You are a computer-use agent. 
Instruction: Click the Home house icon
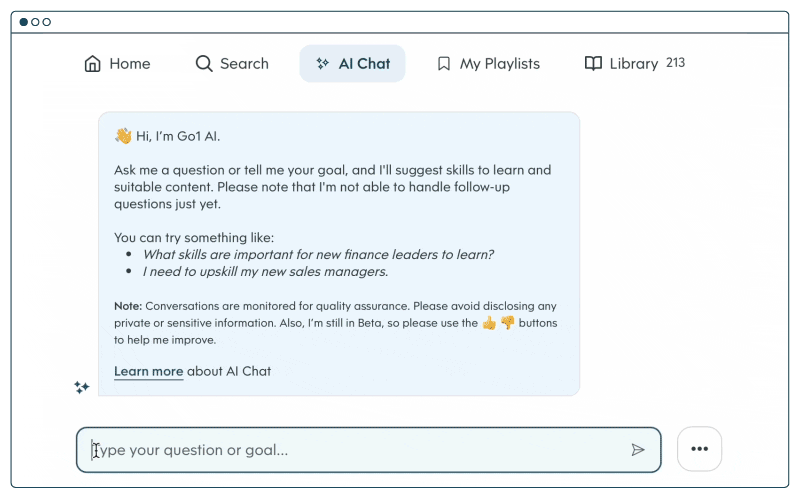point(93,64)
